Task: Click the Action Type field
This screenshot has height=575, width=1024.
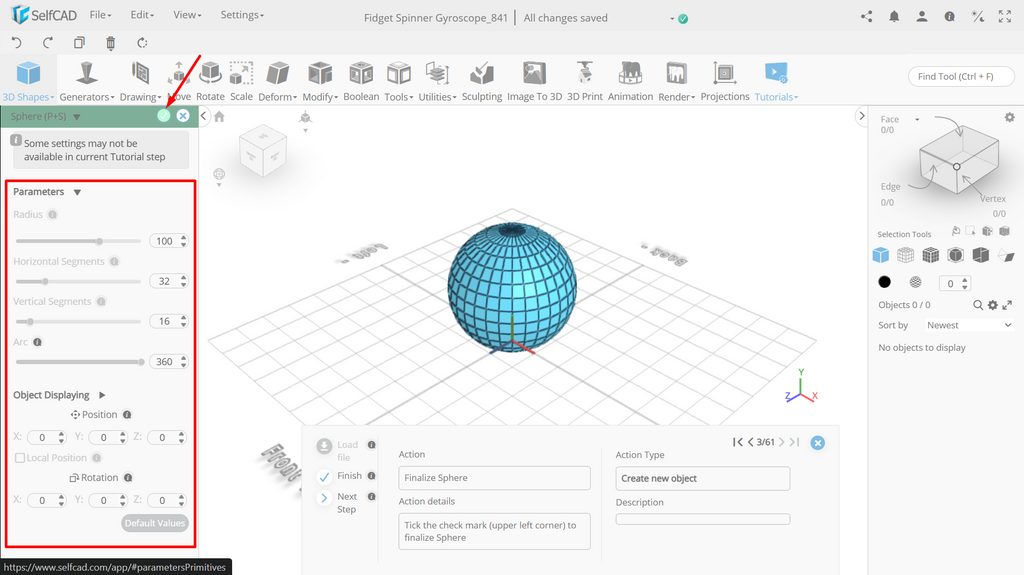Action: pos(703,478)
